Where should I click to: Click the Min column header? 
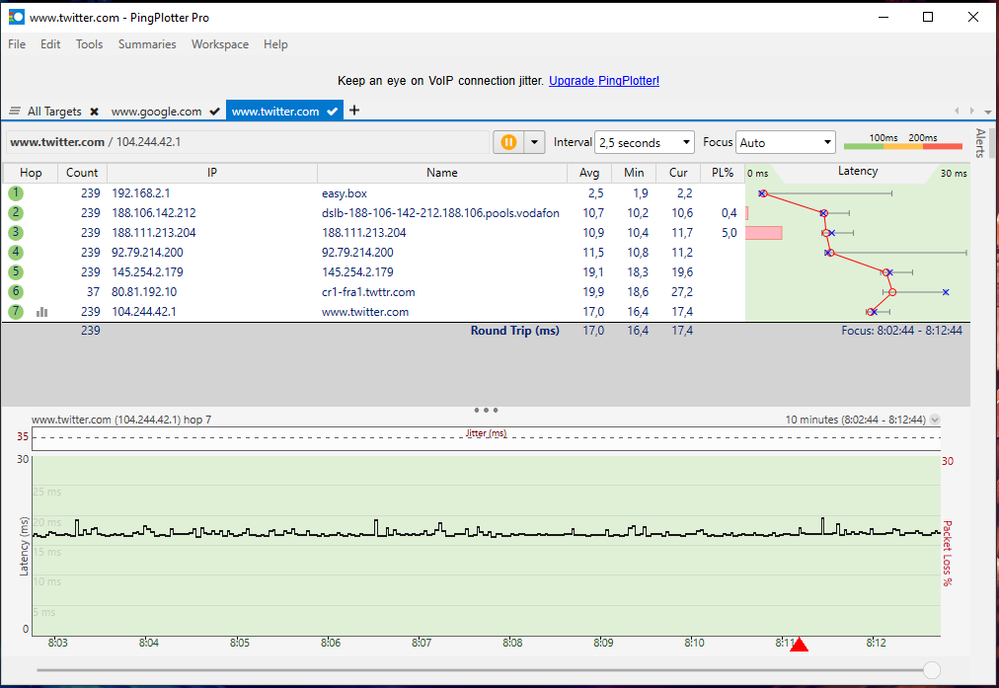pos(634,173)
